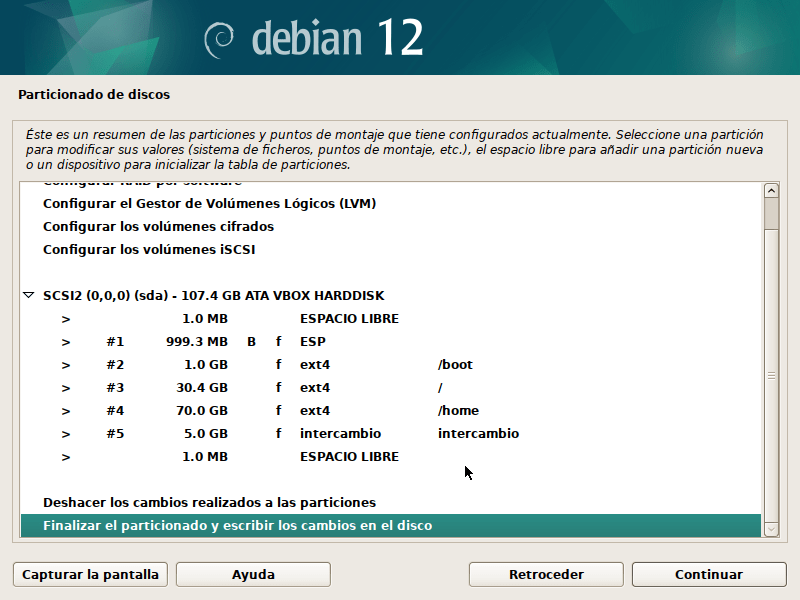Click the arrow beside the 30.4 GB root partition
Viewport: 800px width, 600px height.
click(66, 388)
